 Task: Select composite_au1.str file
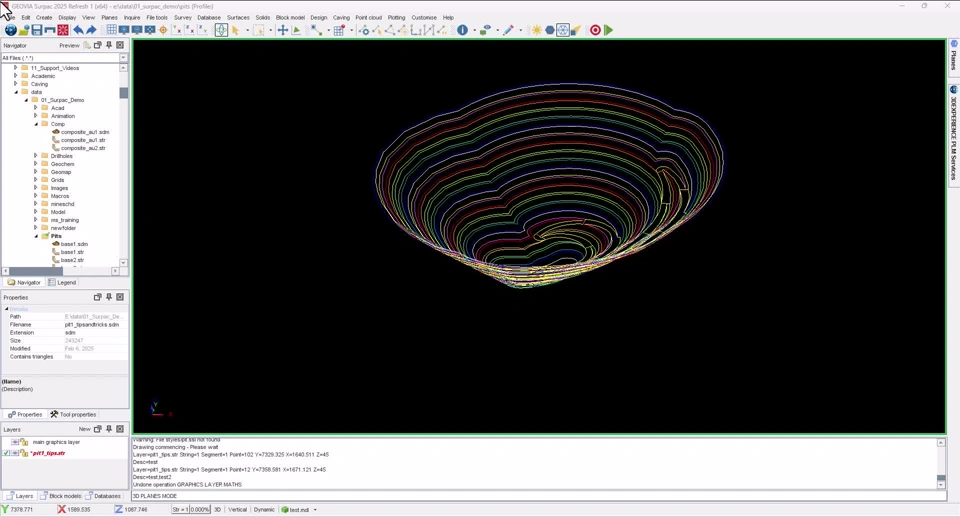[83, 140]
